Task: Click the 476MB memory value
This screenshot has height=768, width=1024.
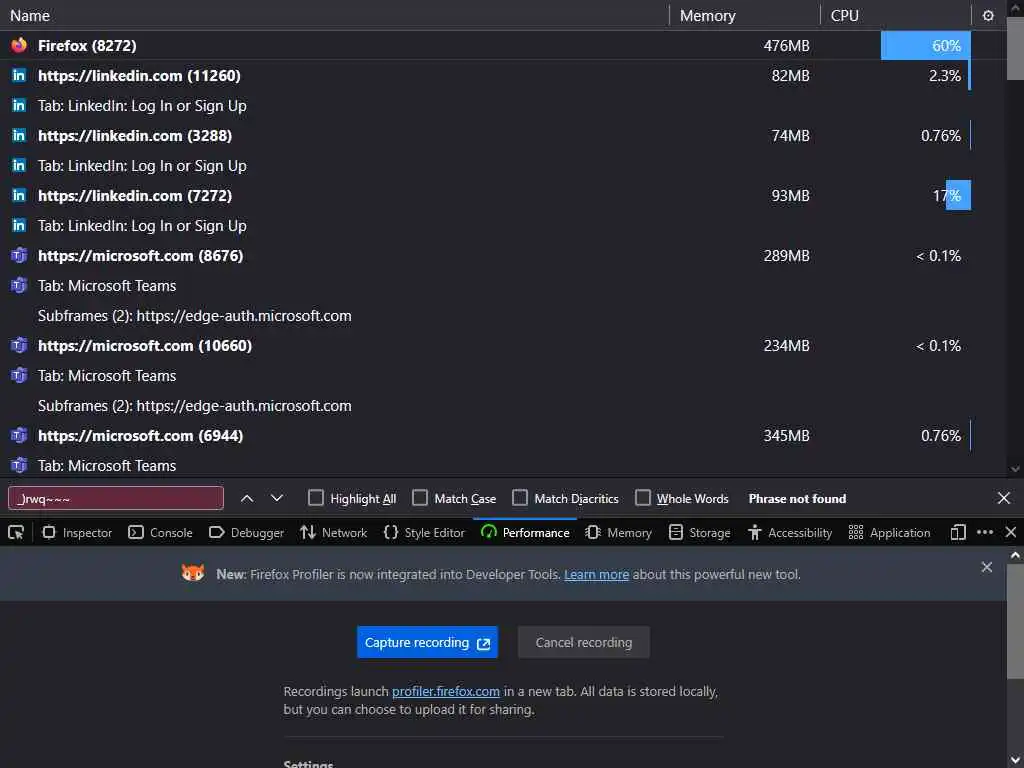Action: pos(786,46)
